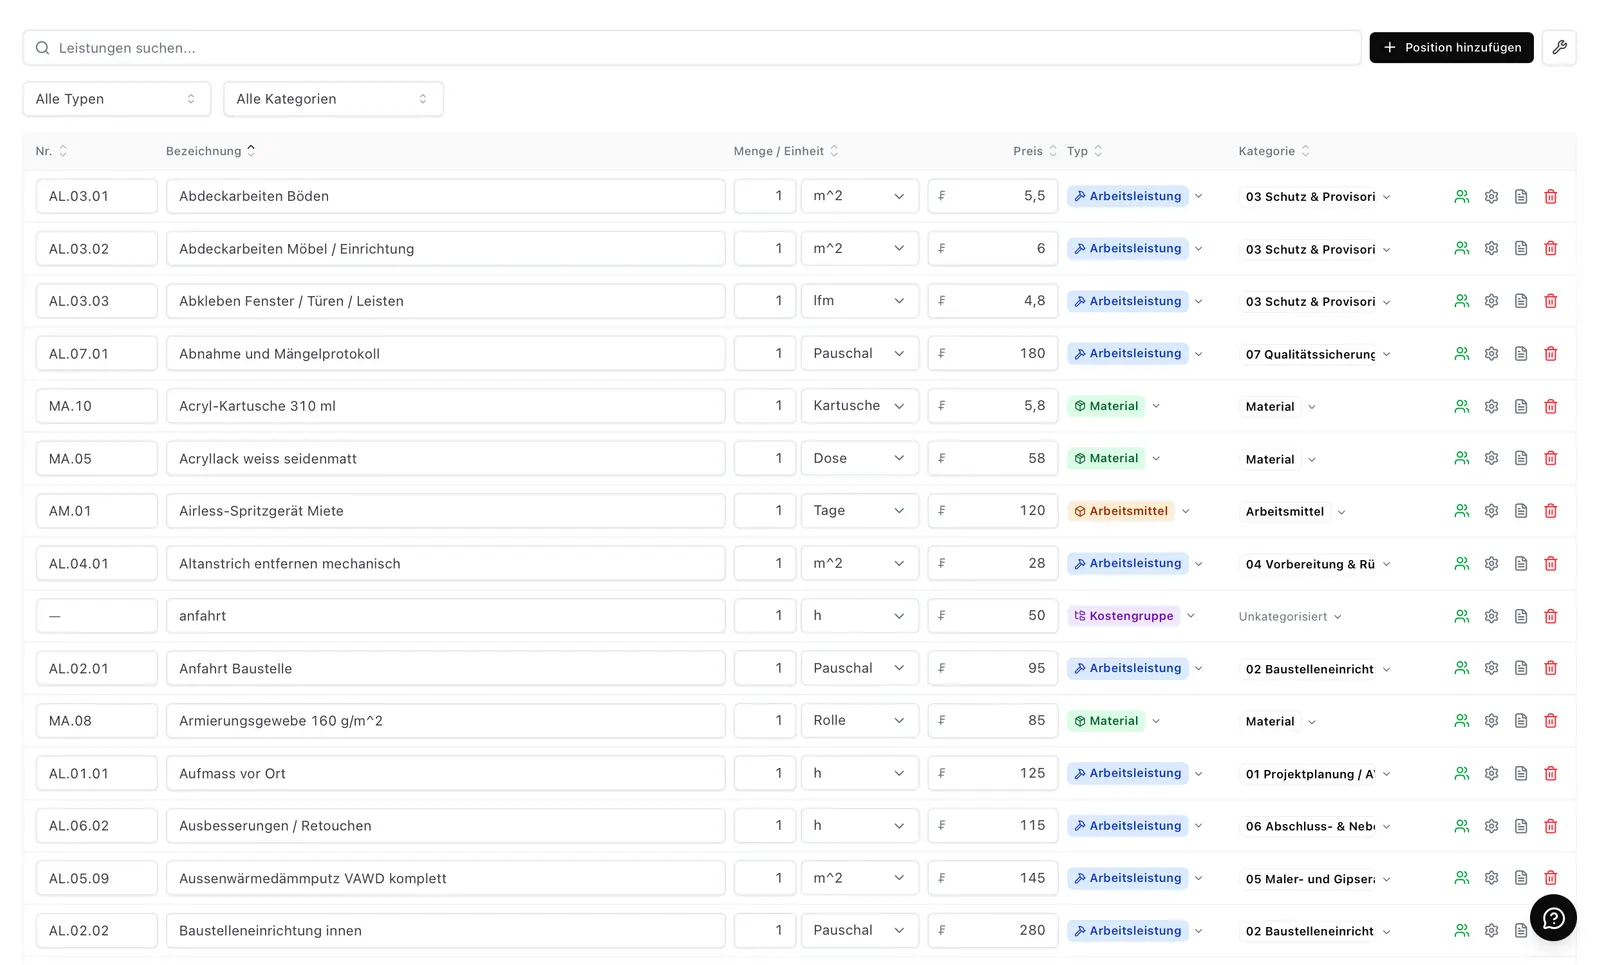This screenshot has width=1600, height=965.
Task: Open the Kostengruppe type dropdown
Action: coord(1131,616)
